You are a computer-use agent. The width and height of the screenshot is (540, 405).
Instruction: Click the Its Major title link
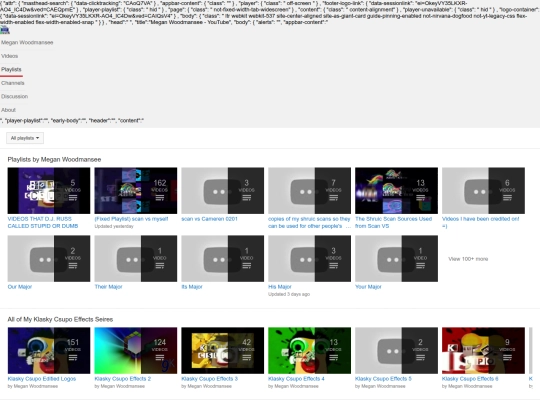coord(192,287)
